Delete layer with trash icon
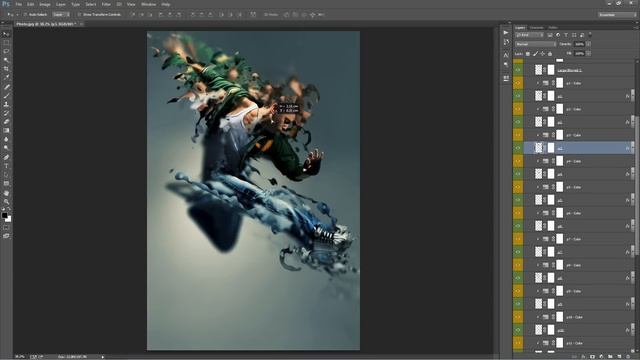 point(628,357)
